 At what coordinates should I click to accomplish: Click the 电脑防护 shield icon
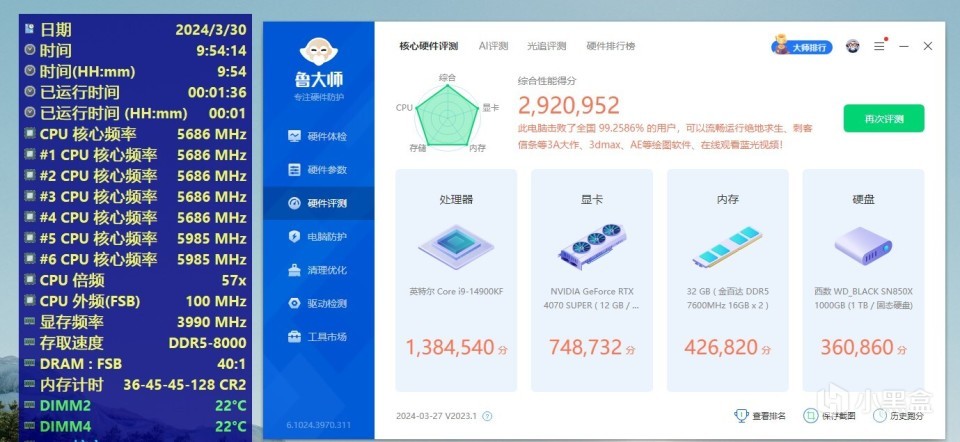[x=294, y=236]
